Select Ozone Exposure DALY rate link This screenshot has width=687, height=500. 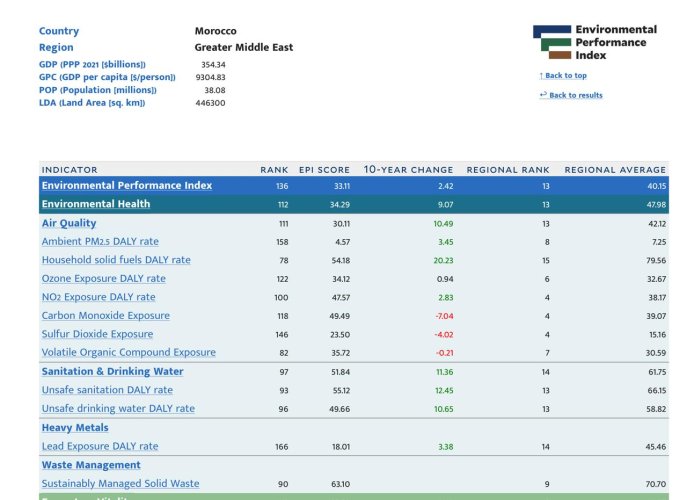(103, 279)
